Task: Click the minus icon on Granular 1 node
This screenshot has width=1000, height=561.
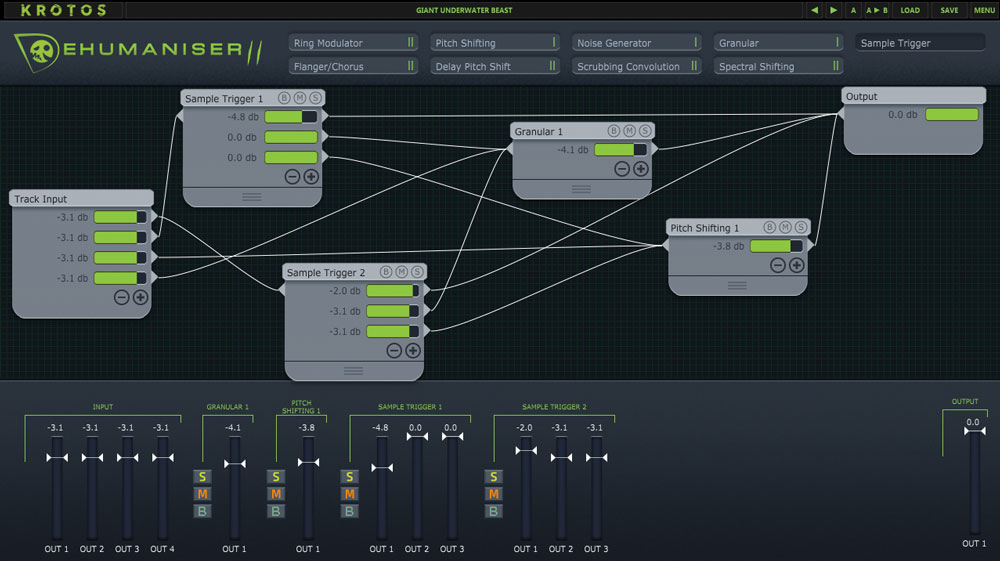Action: coord(622,168)
